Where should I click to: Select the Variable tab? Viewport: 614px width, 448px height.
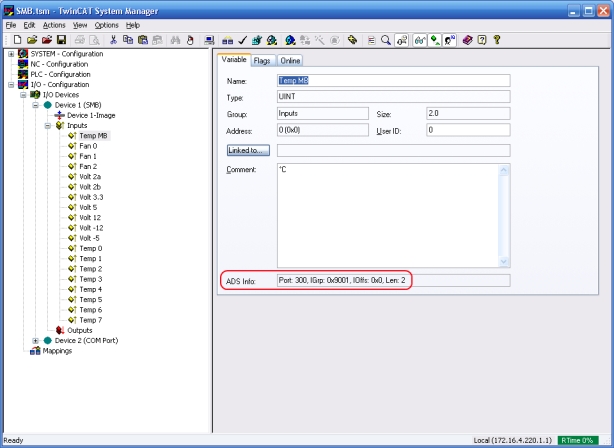(x=234, y=60)
